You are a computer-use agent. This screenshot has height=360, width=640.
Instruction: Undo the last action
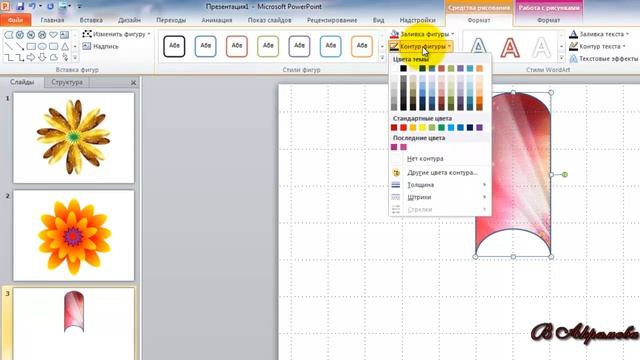pos(32,7)
